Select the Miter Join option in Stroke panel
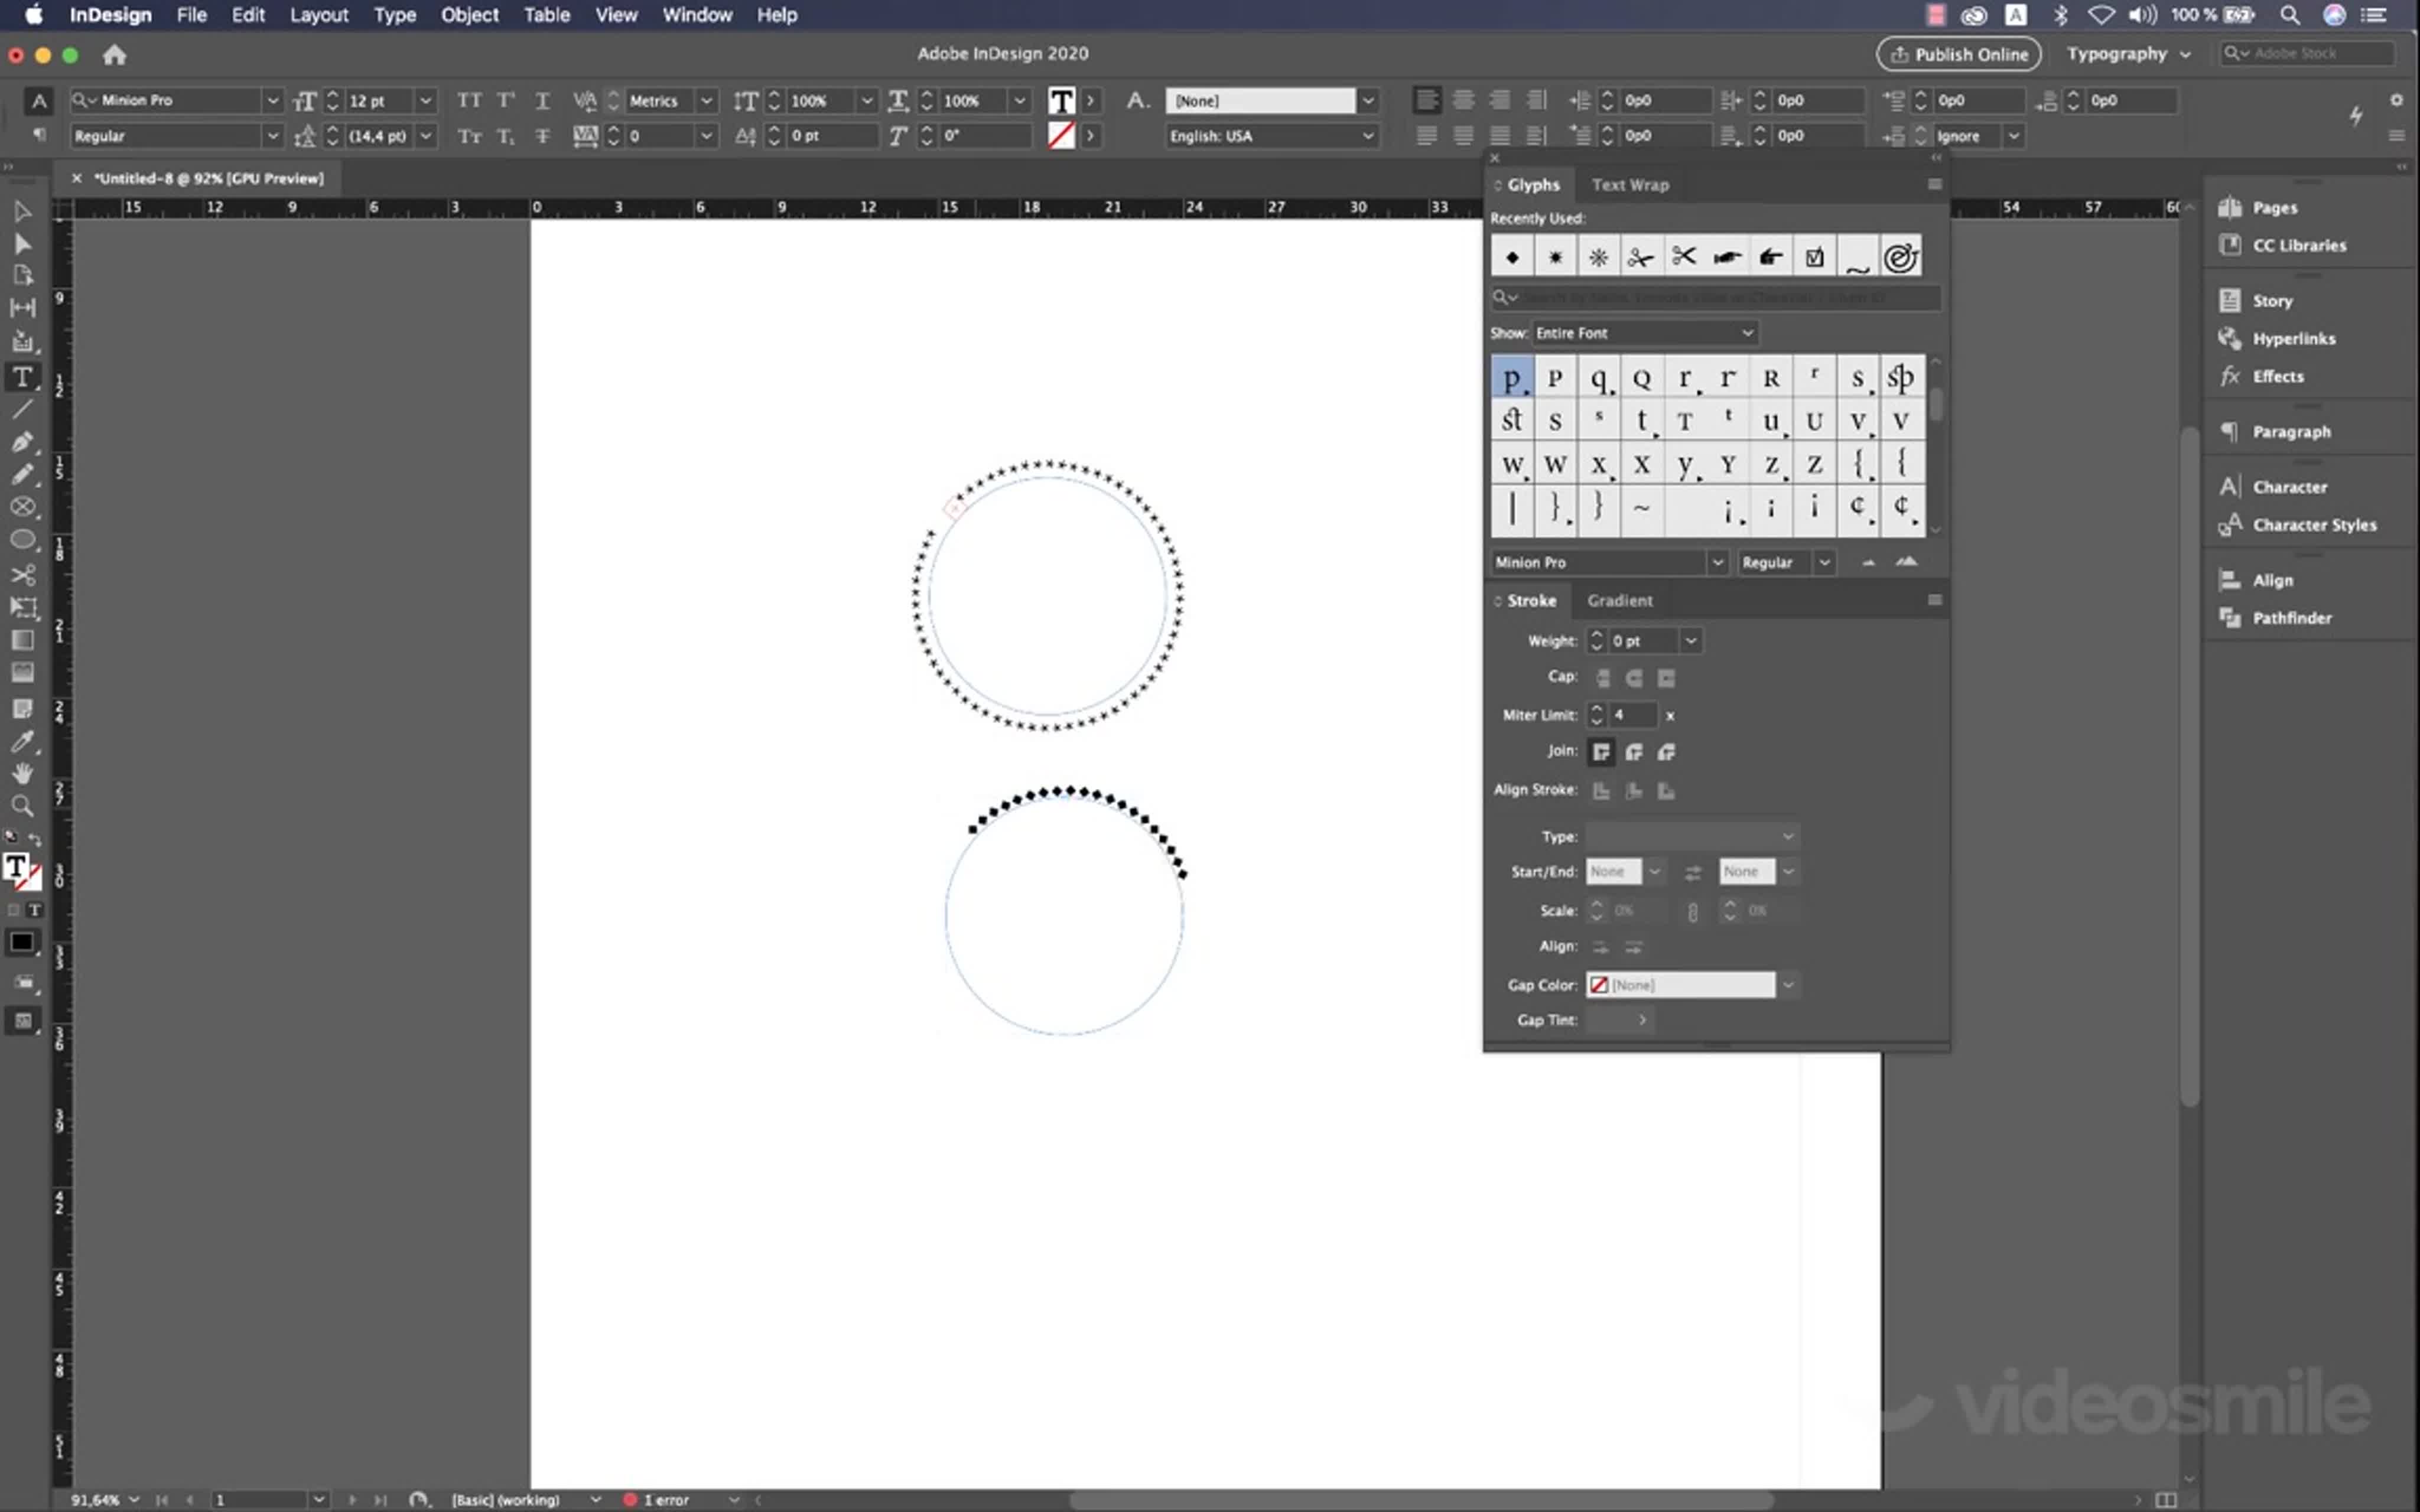The image size is (2420, 1512). click(x=1601, y=752)
